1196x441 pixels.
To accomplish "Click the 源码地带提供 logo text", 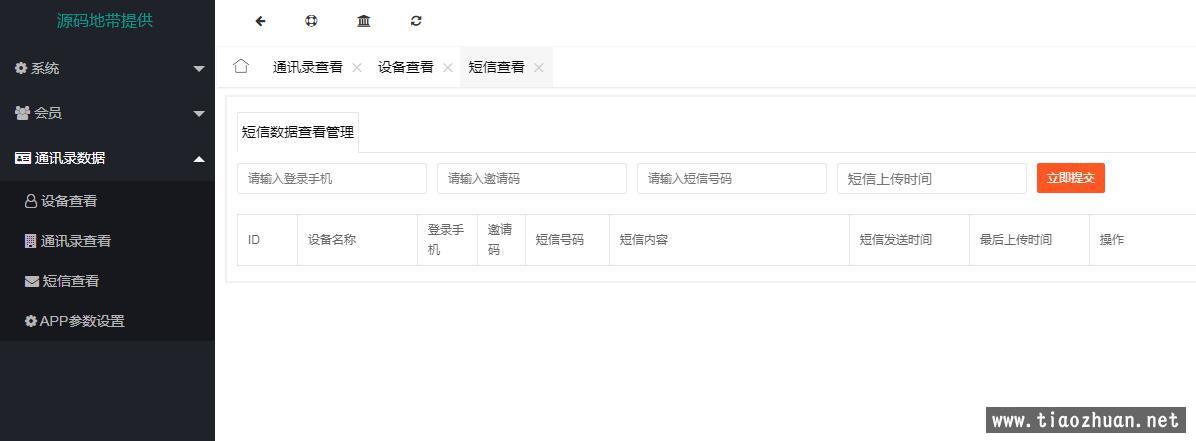I will [105, 21].
